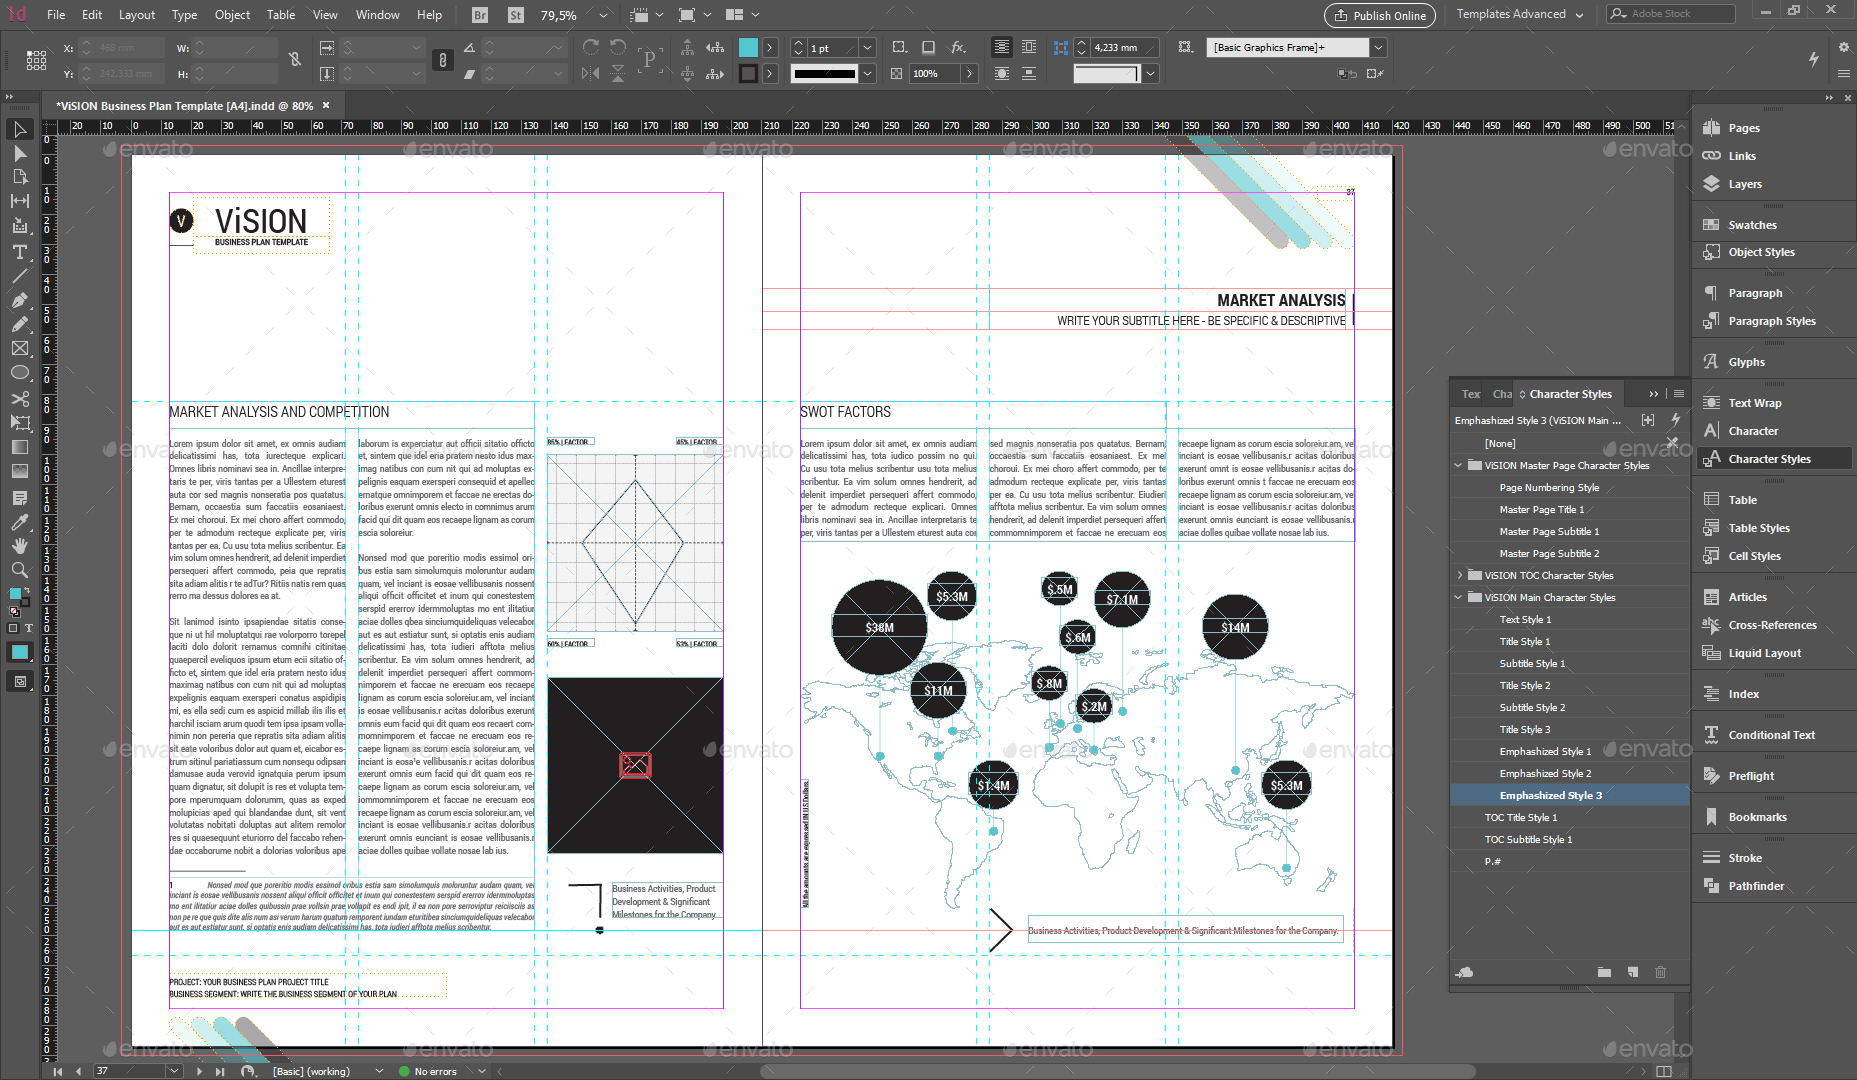This screenshot has width=1857, height=1080.
Task: Open the Basic Graphics Frame object style dropdown
Action: coord(1379,47)
